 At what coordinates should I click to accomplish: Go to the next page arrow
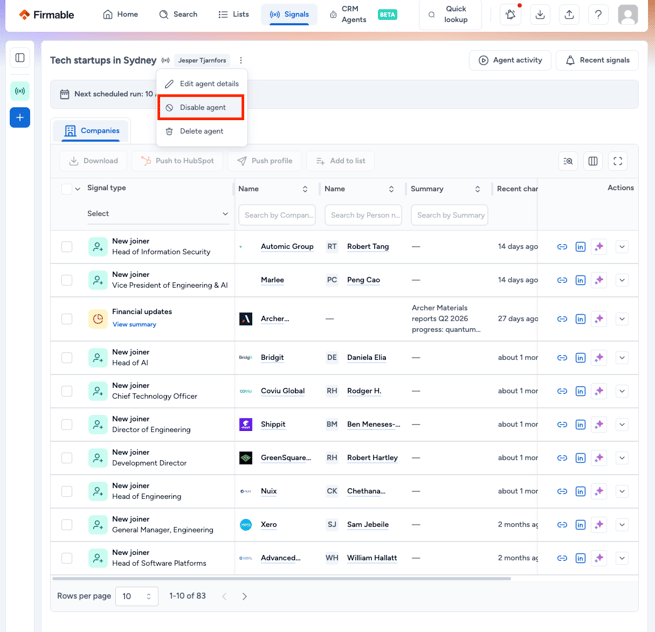244,596
